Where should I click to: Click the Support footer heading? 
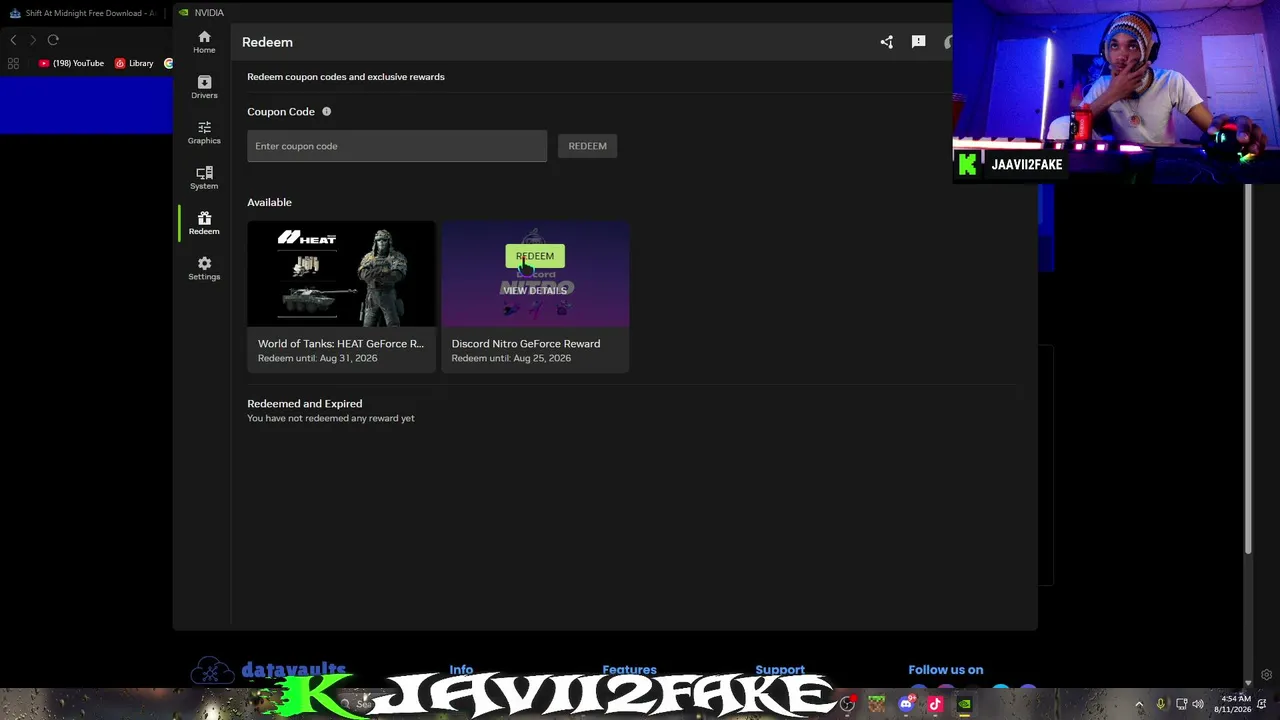coord(780,670)
